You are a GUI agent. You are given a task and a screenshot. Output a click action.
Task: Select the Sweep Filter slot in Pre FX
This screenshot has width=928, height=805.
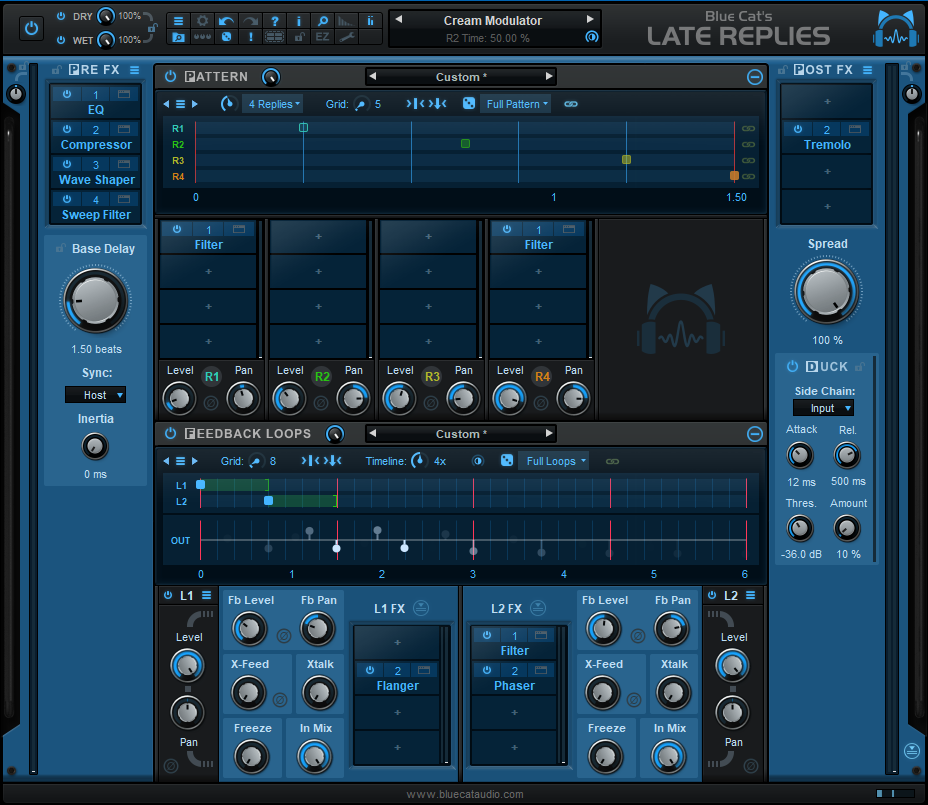pyautogui.click(x=96, y=214)
